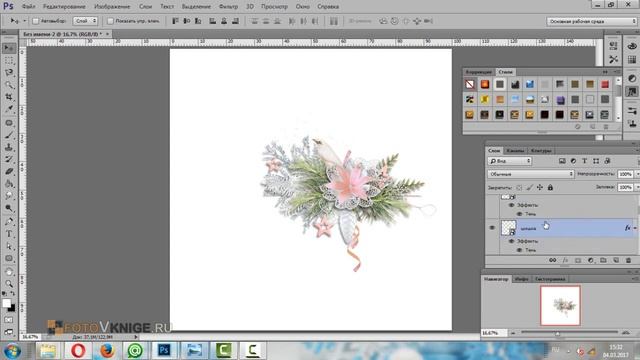Apply the no-style (default) swatch in Styles
The width and height of the screenshot is (640, 360).
point(469,84)
